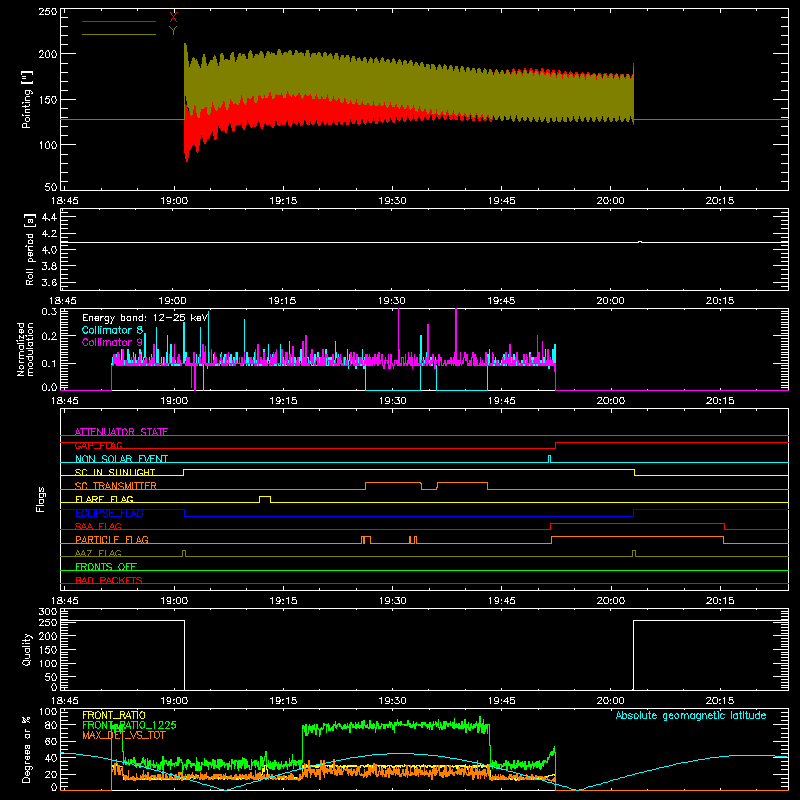This screenshot has width=800, height=800.
Task: Click the 0.3 tick on modulation axis
Action: 49,311
